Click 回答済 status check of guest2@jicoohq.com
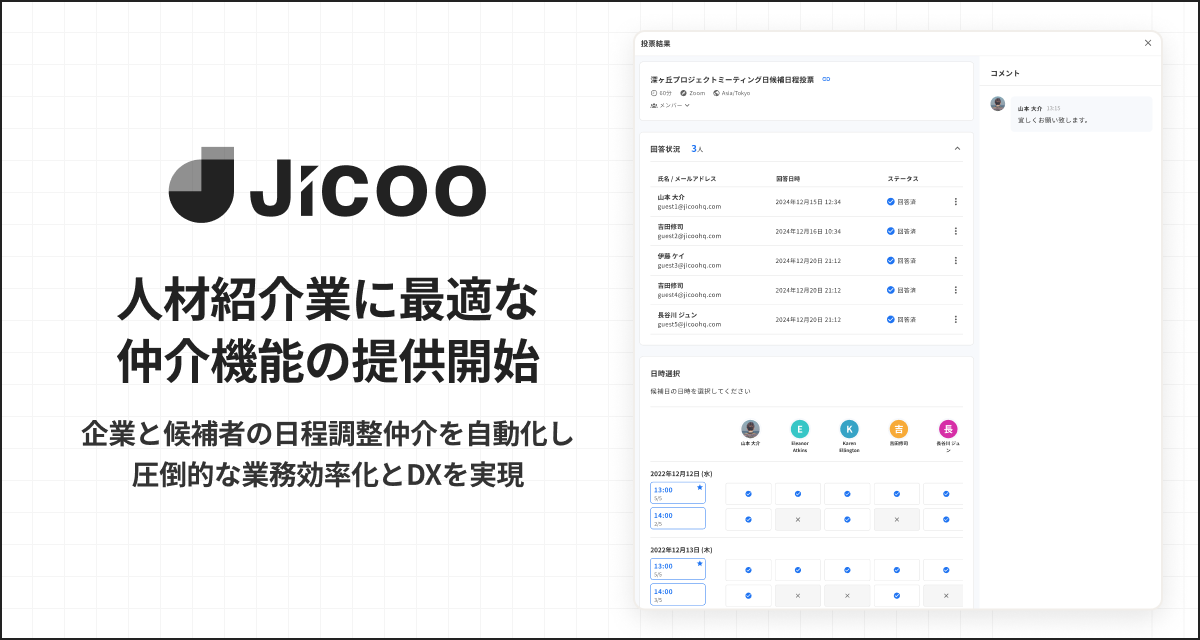The image size is (1200, 640). [891, 231]
